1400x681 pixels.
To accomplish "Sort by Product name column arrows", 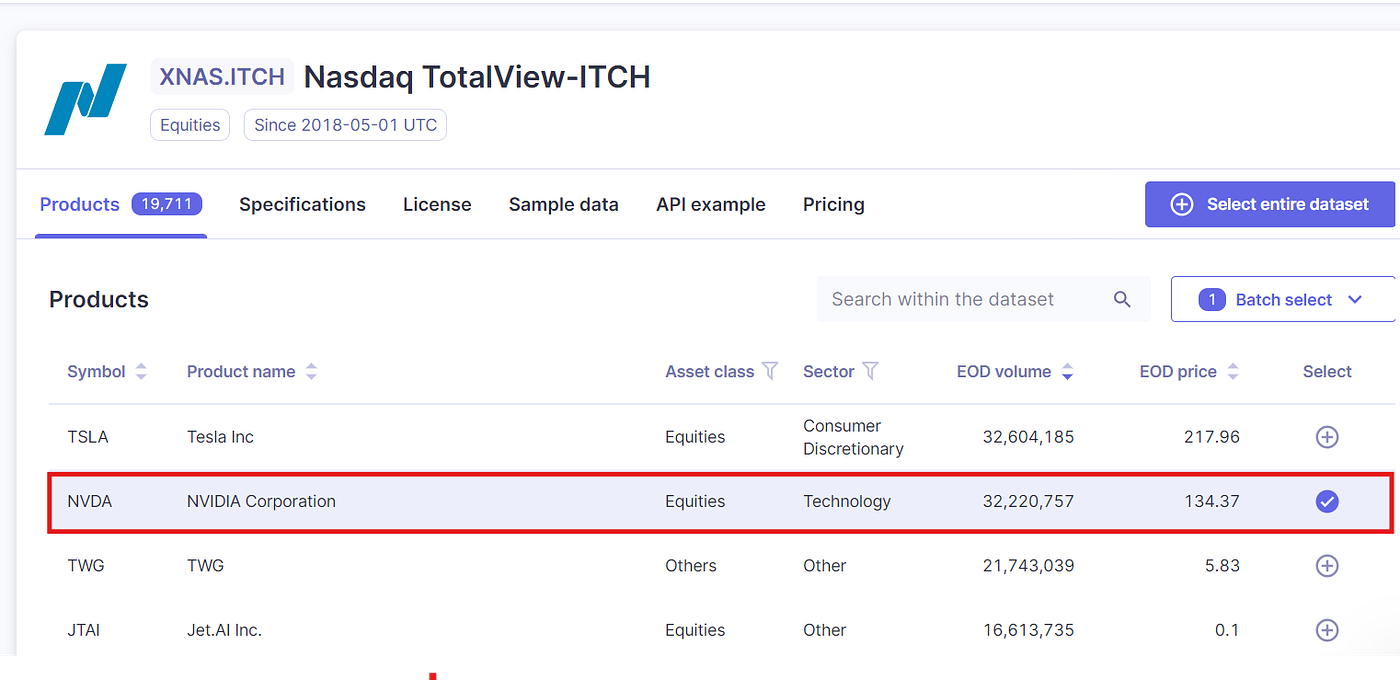I will click(x=311, y=371).
